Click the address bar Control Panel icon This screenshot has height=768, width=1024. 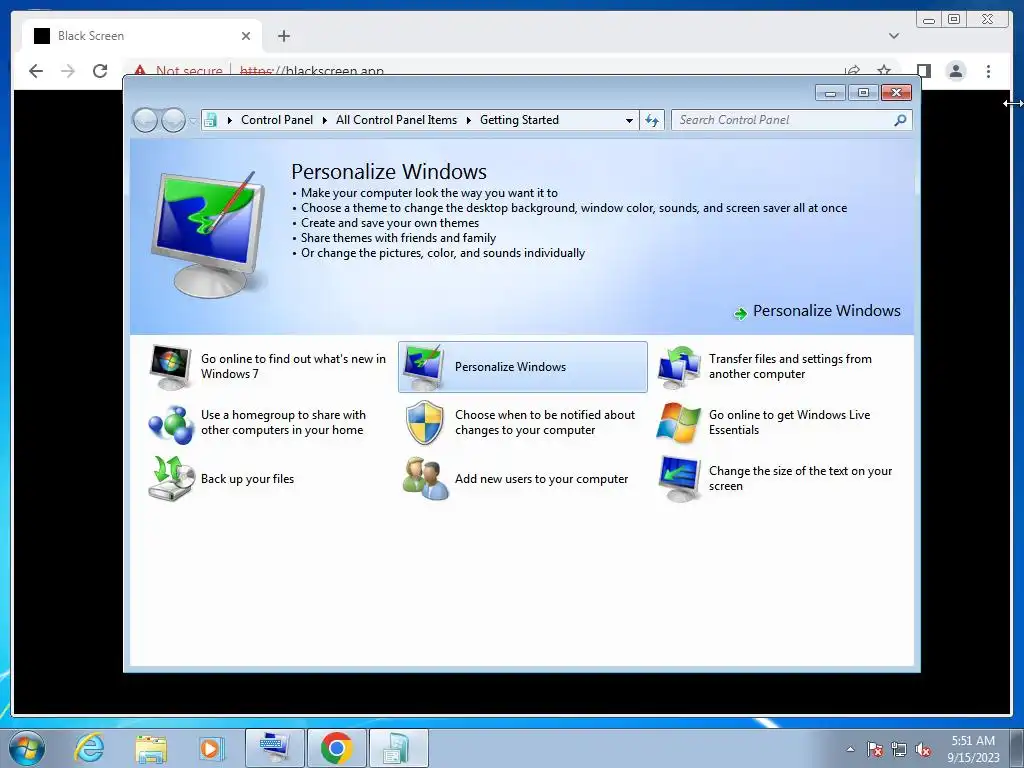pyautogui.click(x=210, y=120)
